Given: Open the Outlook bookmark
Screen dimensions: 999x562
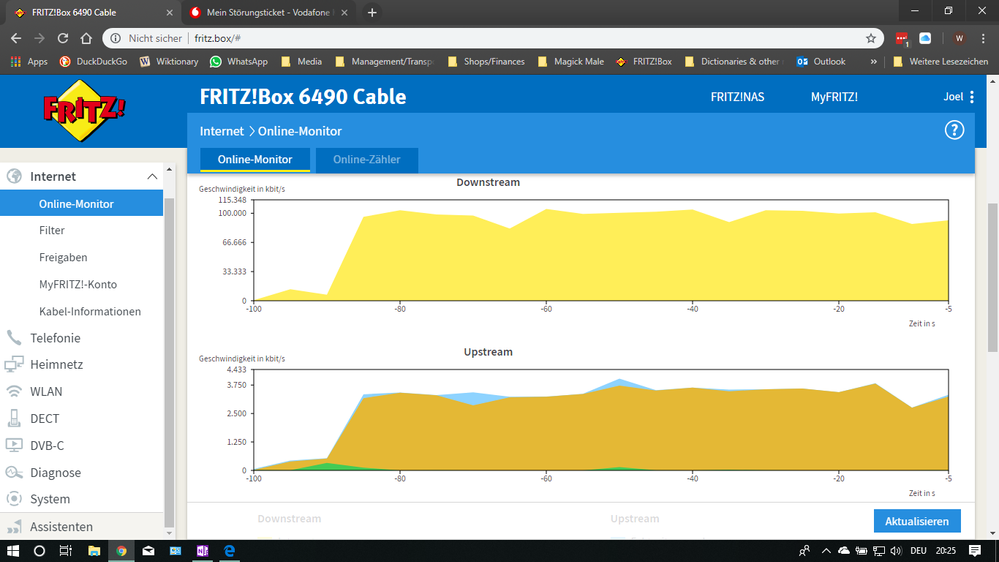Looking at the screenshot, I should click(821, 62).
